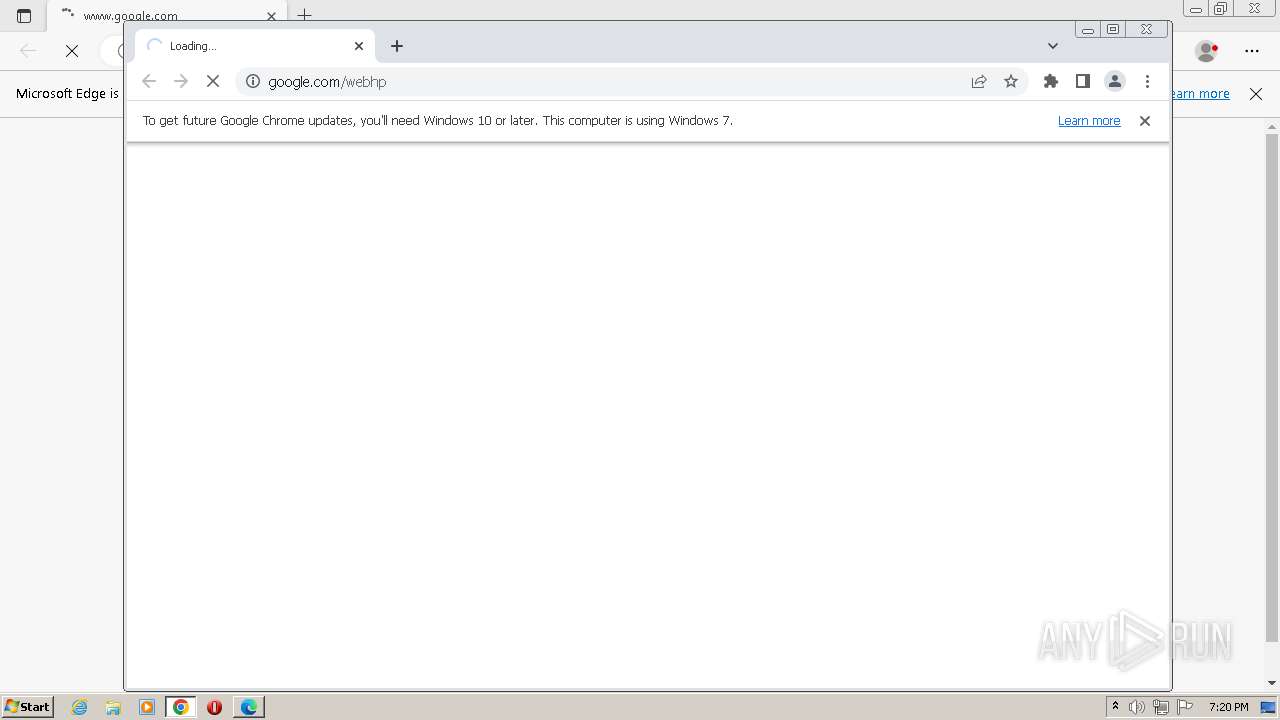Open Windows Media Player from taskbar
The width and height of the screenshot is (1280, 720).
147,707
